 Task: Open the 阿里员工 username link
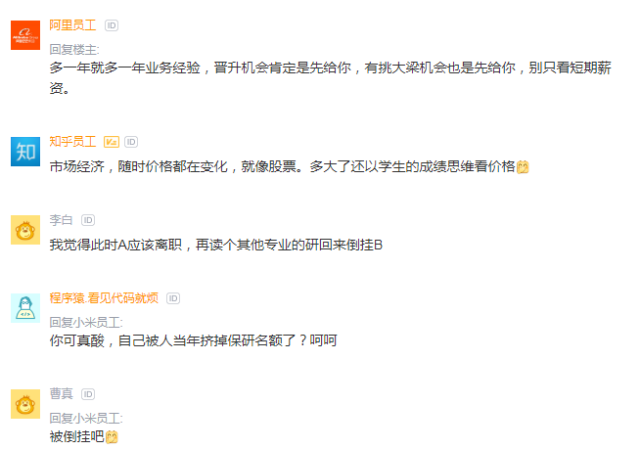[x=73, y=25]
